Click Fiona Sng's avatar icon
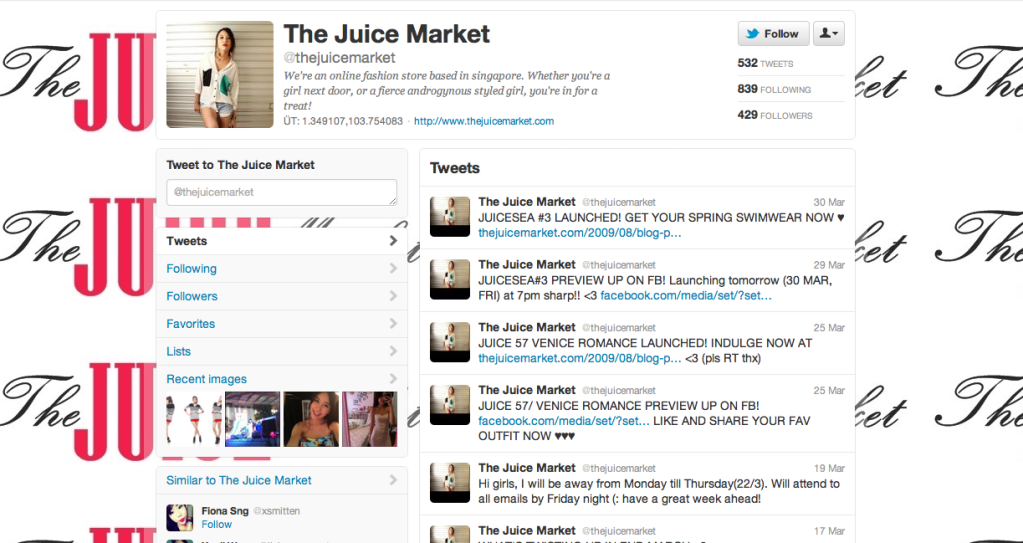This screenshot has height=543, width=1023. [x=179, y=517]
